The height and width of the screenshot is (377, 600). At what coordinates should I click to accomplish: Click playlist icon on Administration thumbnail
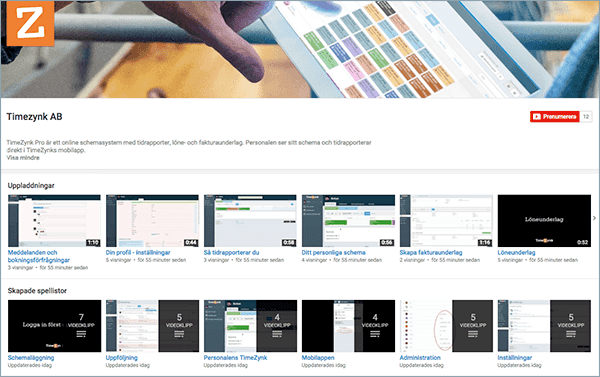point(473,334)
